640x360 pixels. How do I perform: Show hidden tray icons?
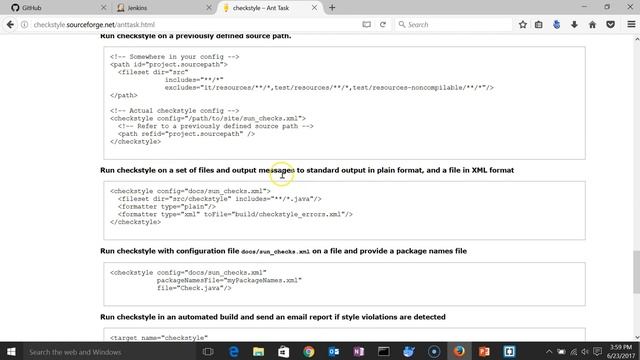pos(549,351)
